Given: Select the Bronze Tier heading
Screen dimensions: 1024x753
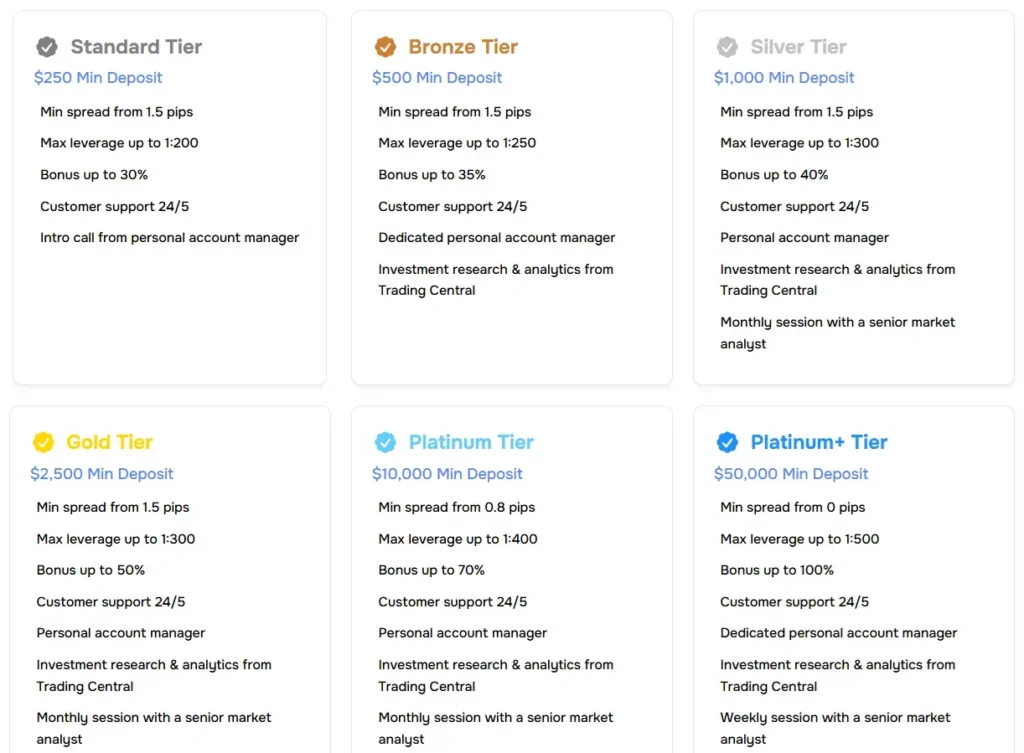Looking at the screenshot, I should click(463, 47).
